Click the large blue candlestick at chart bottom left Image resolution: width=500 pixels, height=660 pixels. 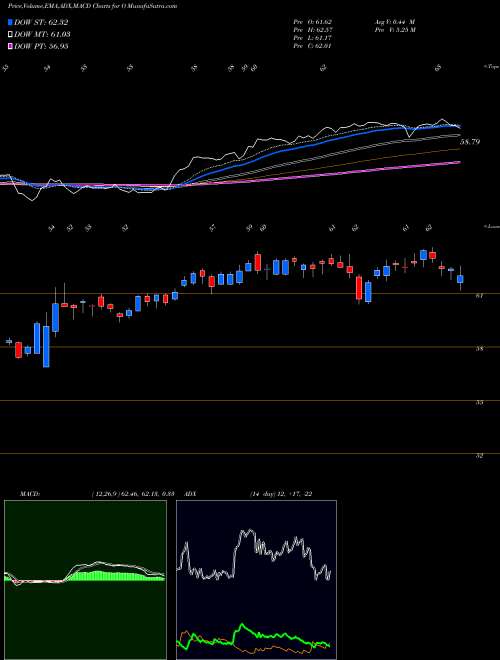point(46,346)
